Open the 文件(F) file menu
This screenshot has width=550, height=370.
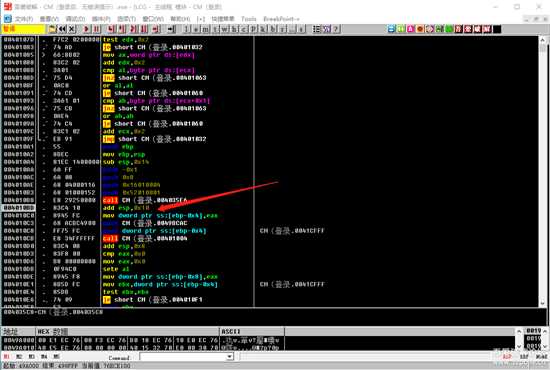(24, 19)
